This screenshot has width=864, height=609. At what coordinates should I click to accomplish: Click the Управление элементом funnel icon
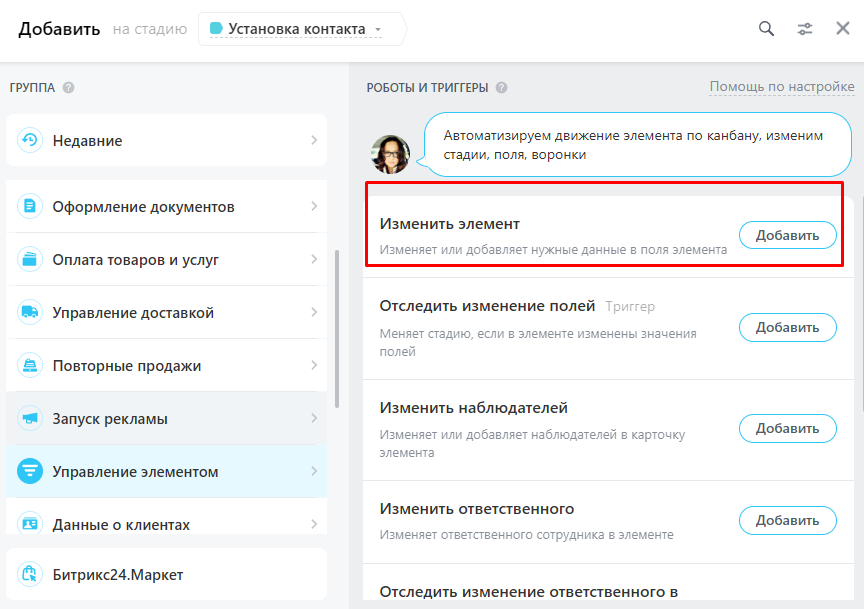click(x=30, y=471)
